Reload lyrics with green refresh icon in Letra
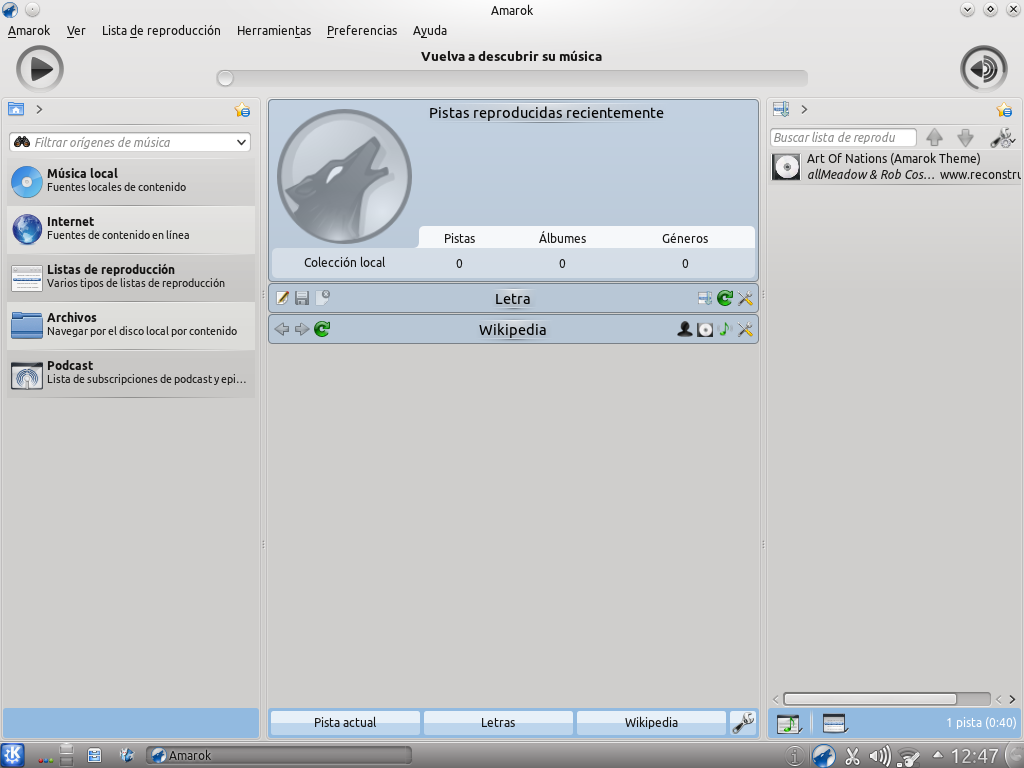The image size is (1024, 768). click(725, 298)
